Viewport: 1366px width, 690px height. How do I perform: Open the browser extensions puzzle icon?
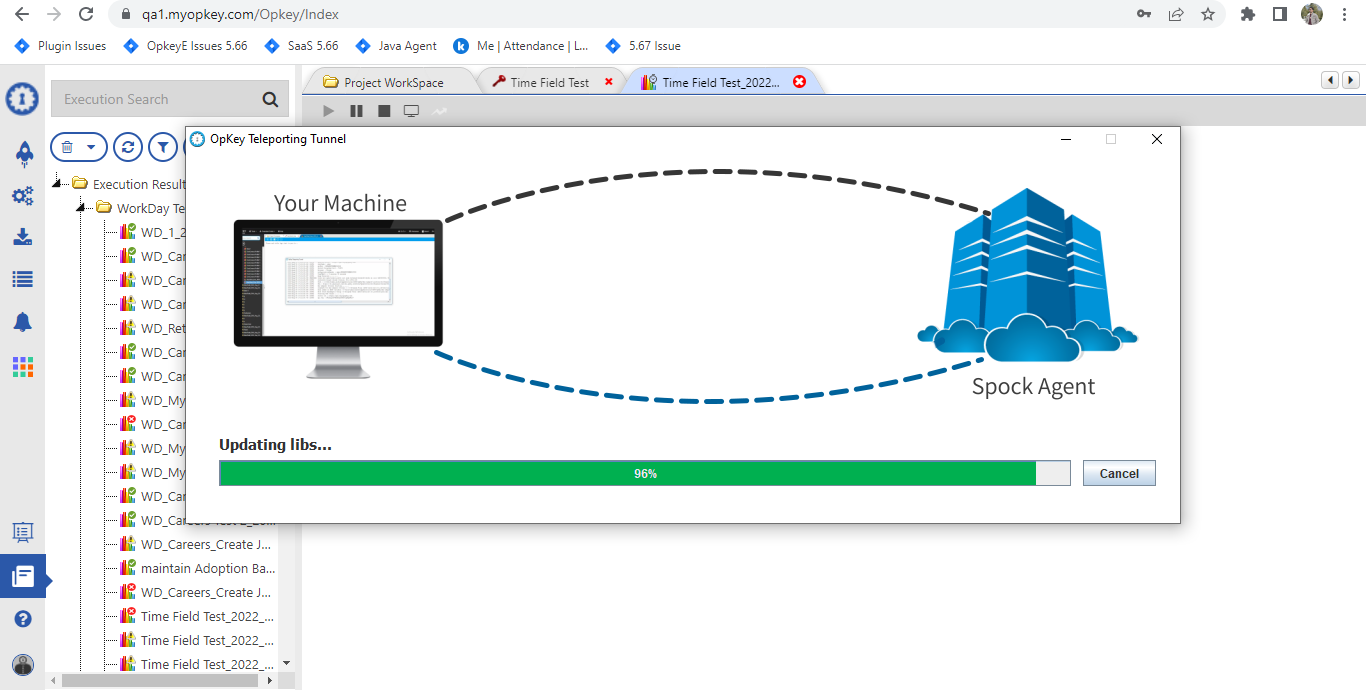[1247, 14]
